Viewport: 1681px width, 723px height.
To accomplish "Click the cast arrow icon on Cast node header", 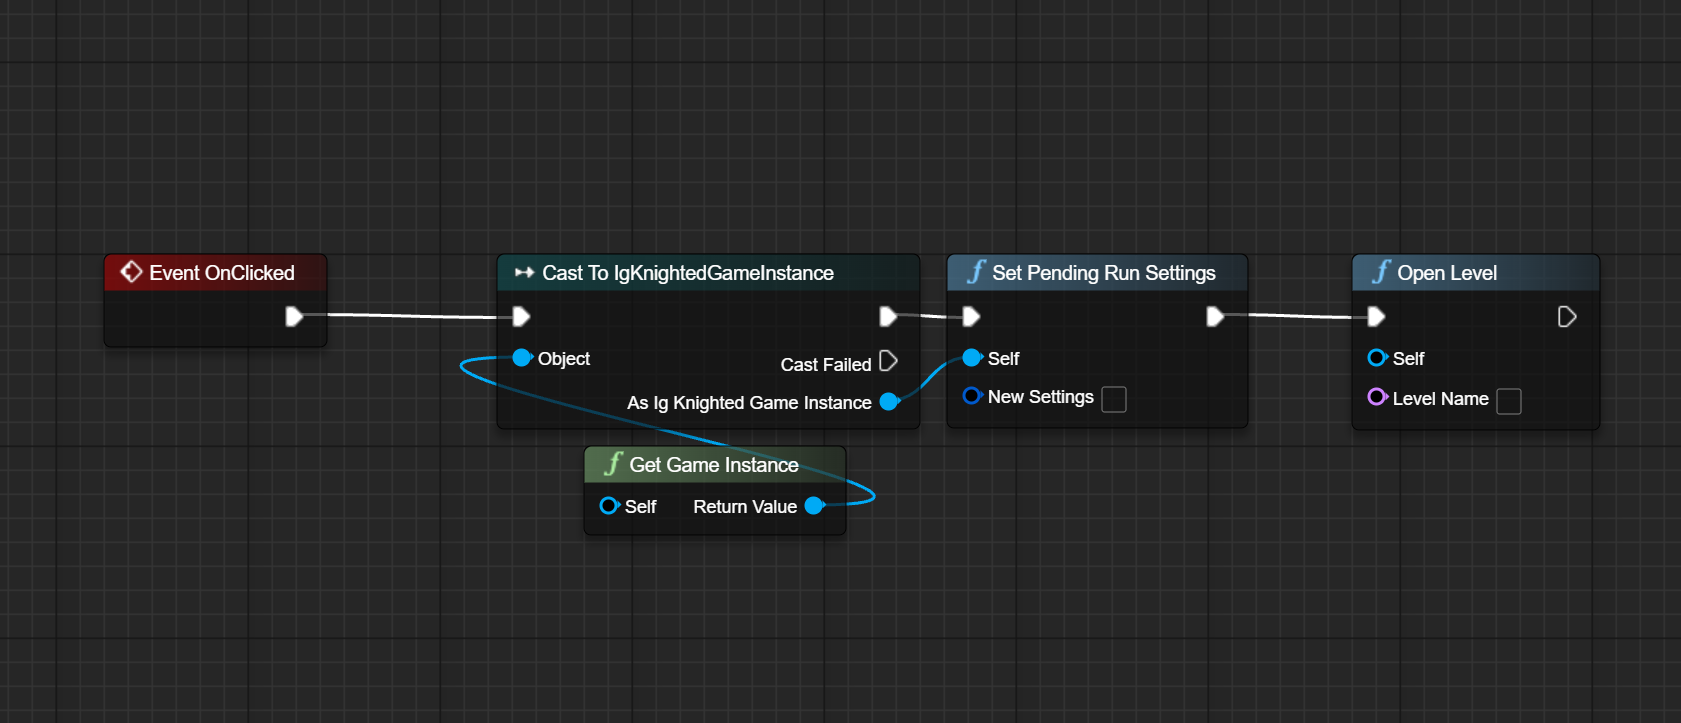I will (524, 272).
